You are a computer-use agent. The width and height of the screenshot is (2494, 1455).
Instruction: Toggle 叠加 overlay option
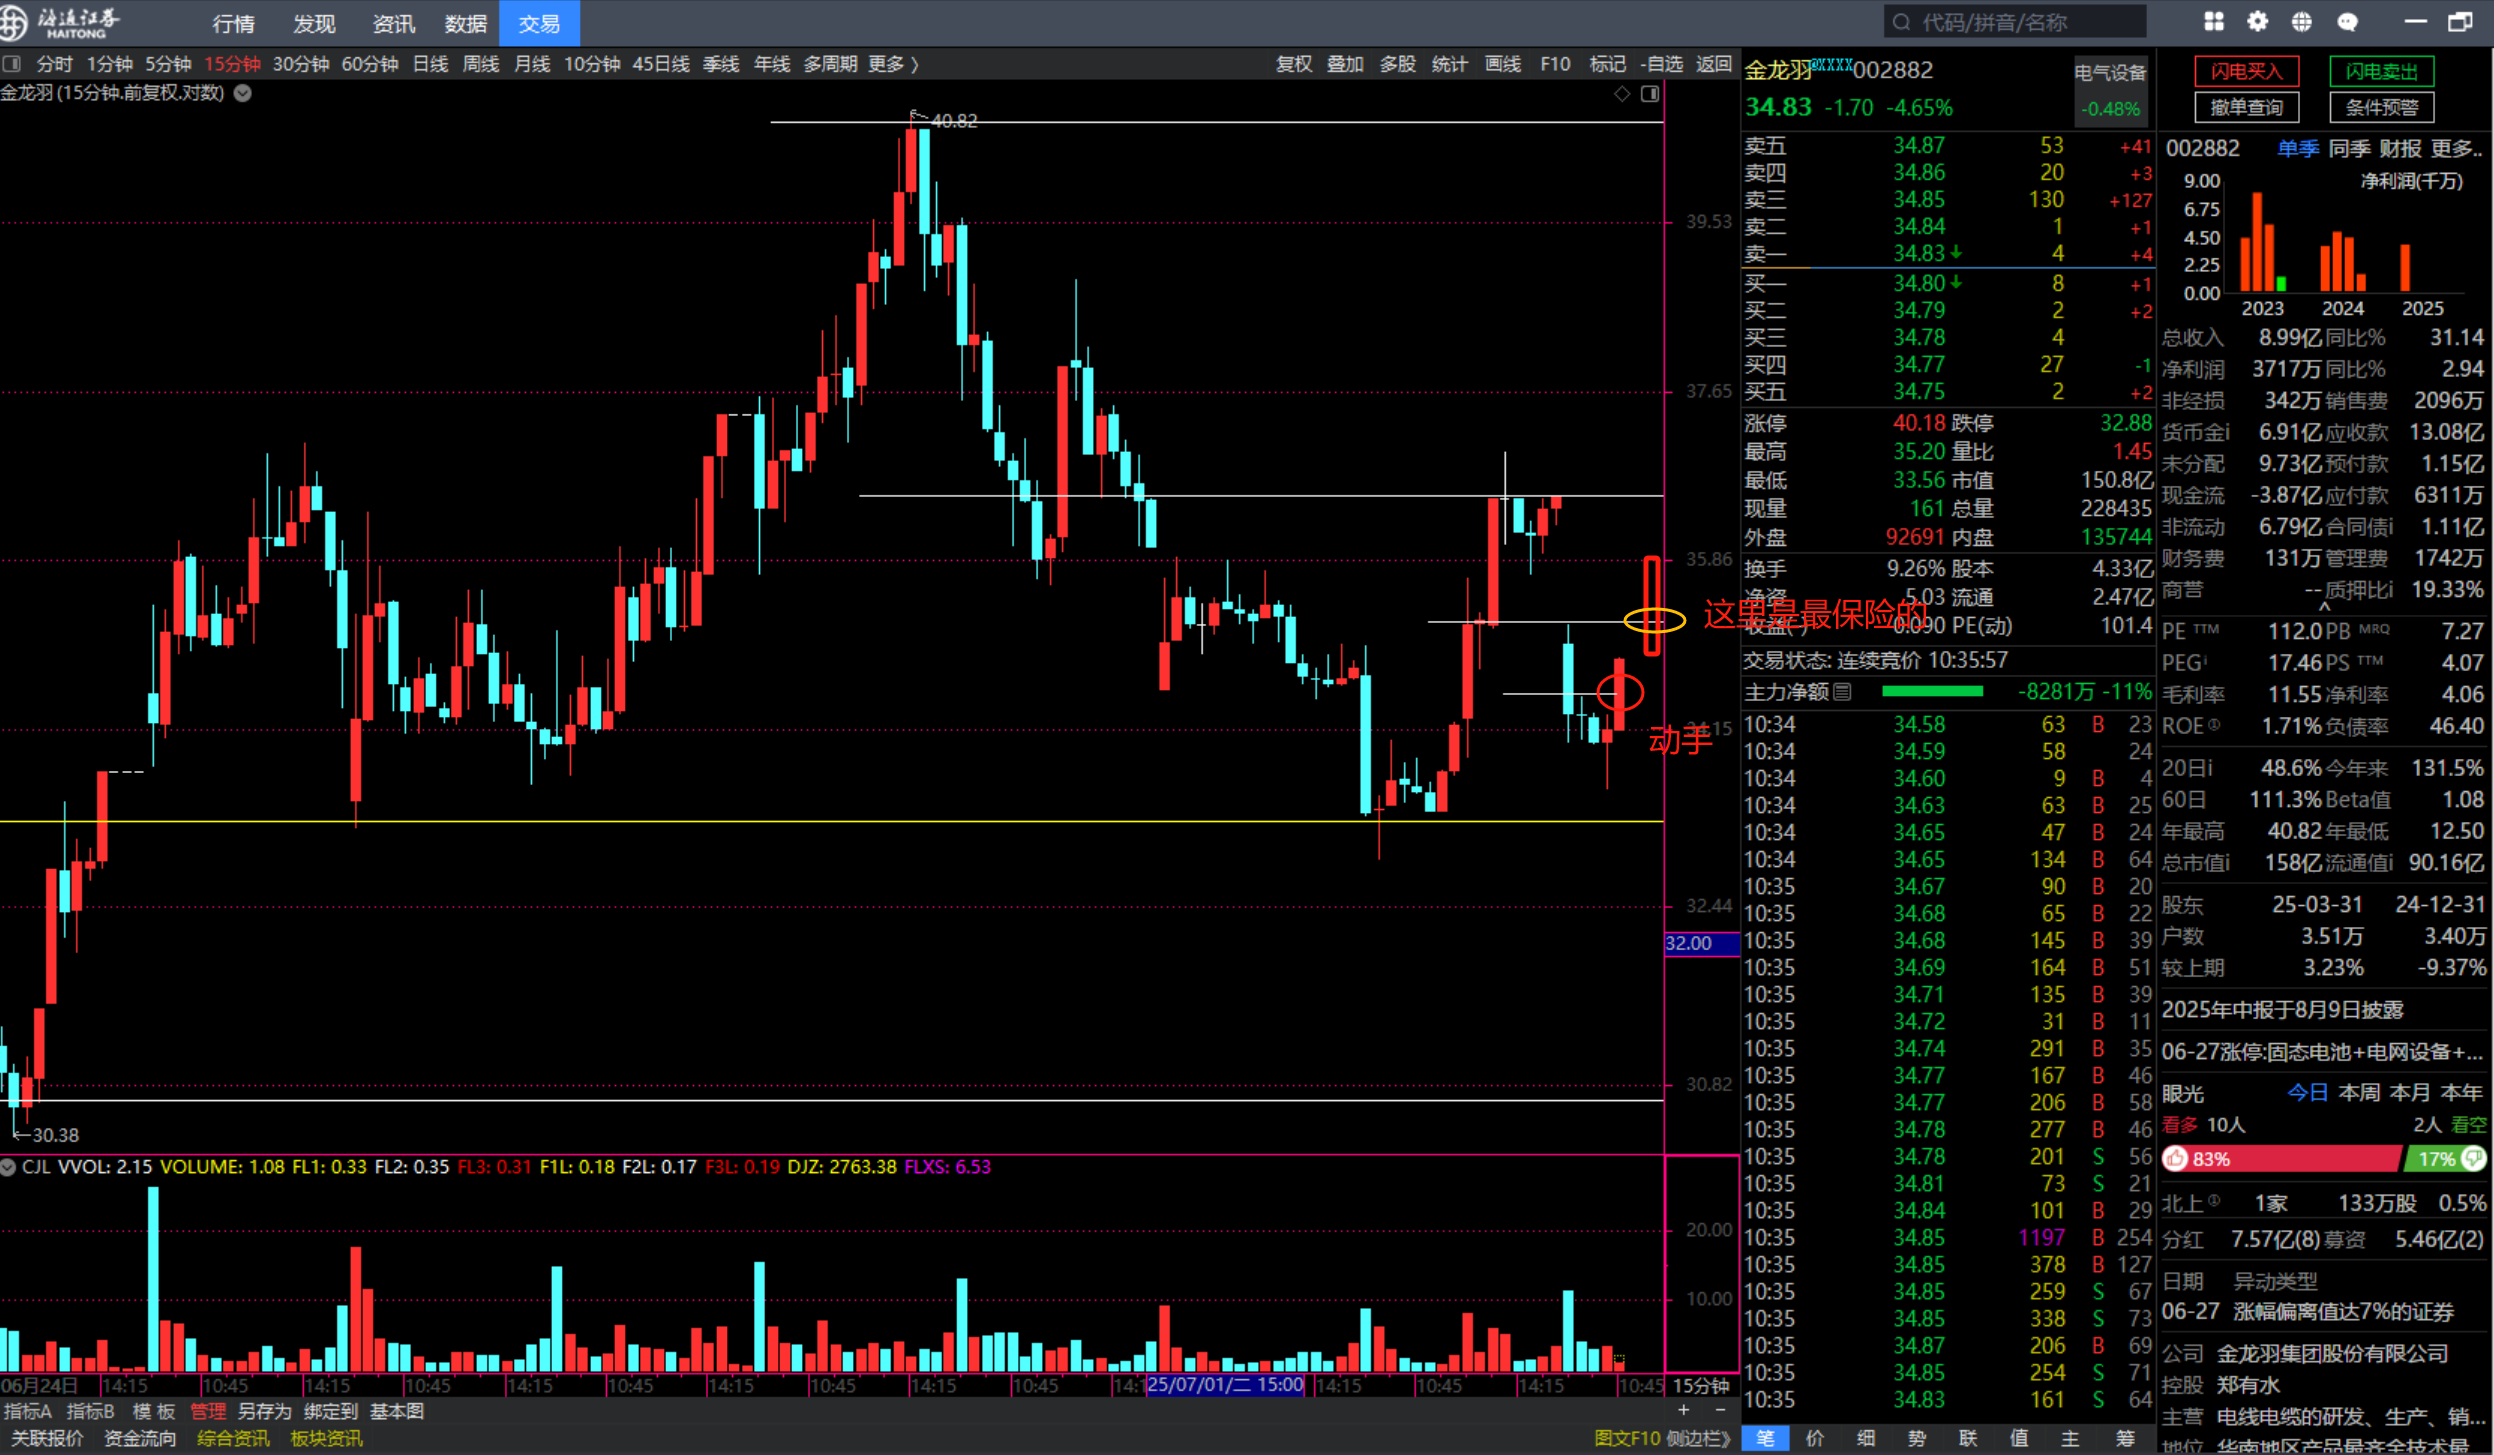1345,64
